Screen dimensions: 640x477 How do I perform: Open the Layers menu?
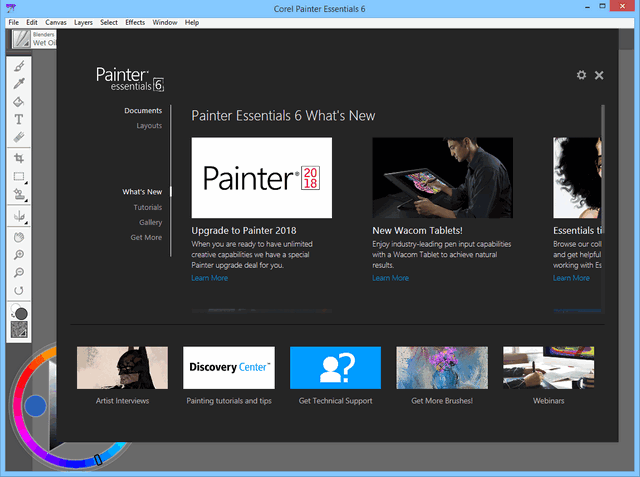pyautogui.click(x=83, y=22)
